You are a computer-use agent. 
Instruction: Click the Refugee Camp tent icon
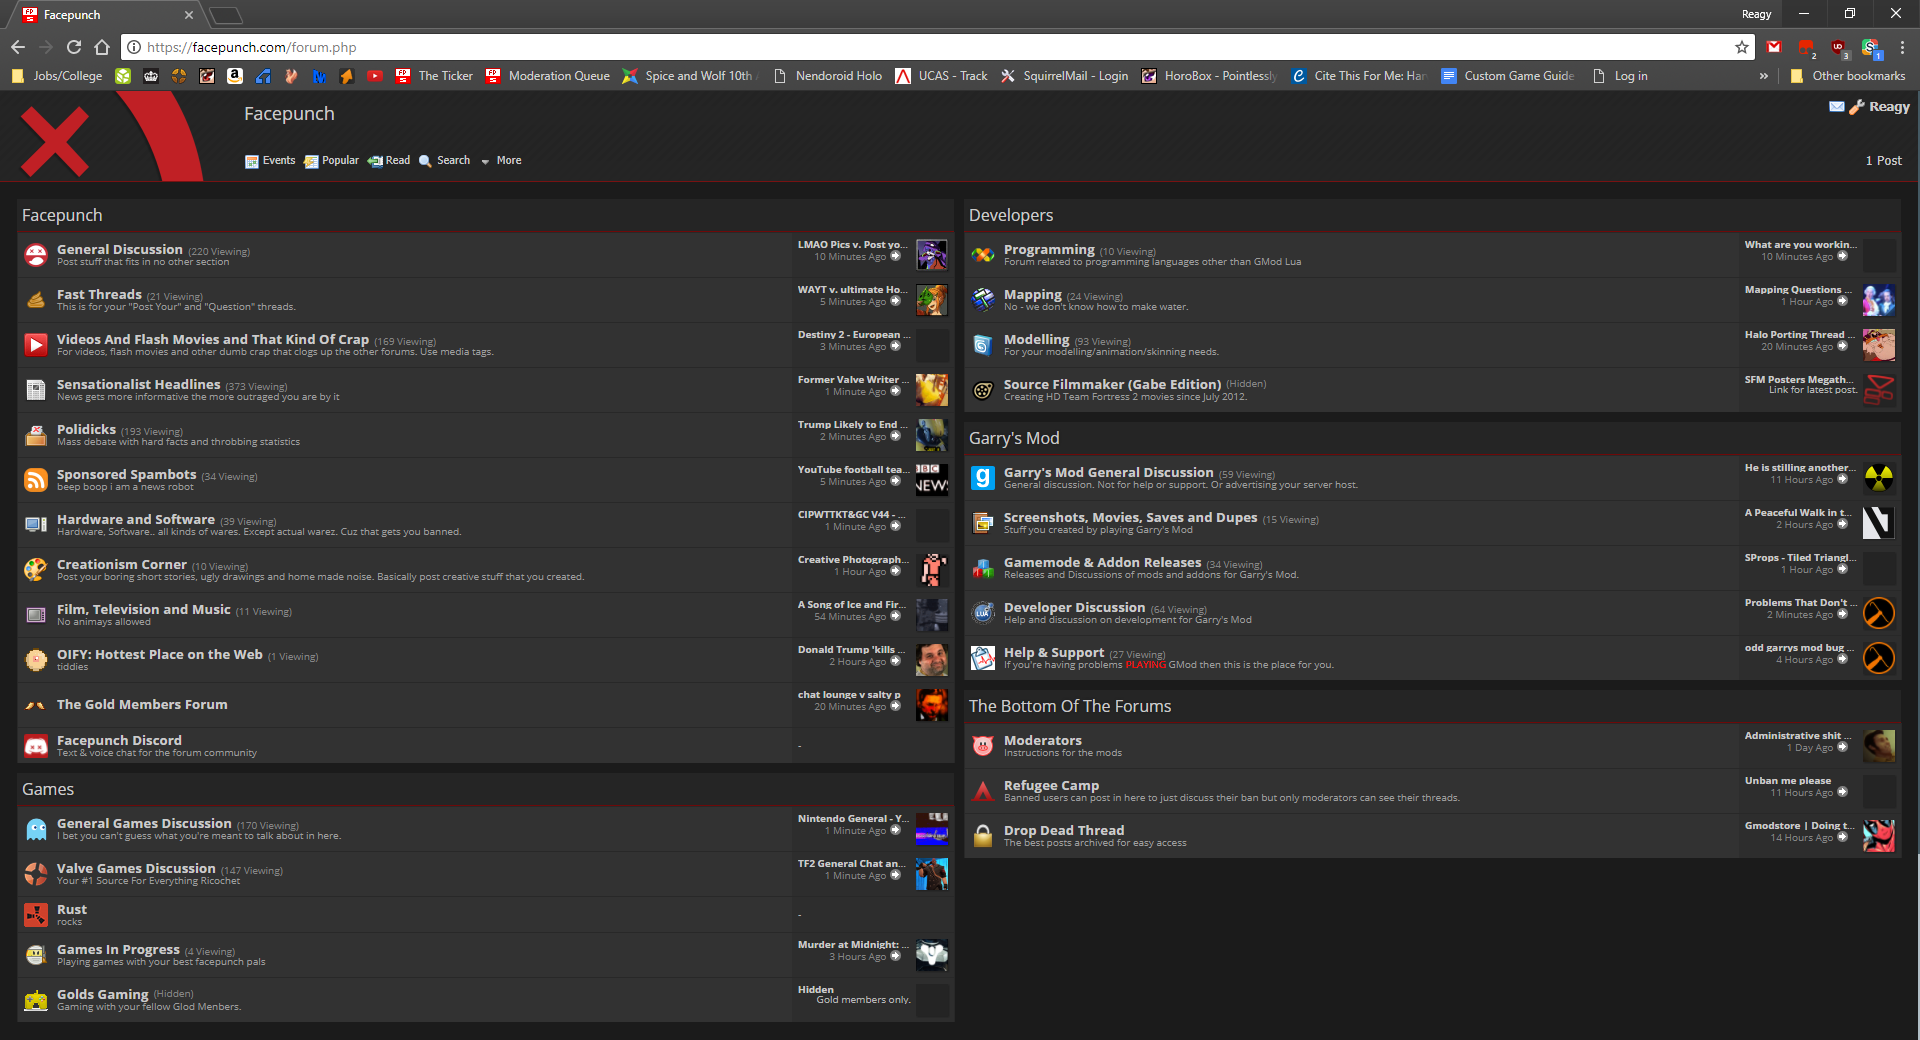pos(983,791)
